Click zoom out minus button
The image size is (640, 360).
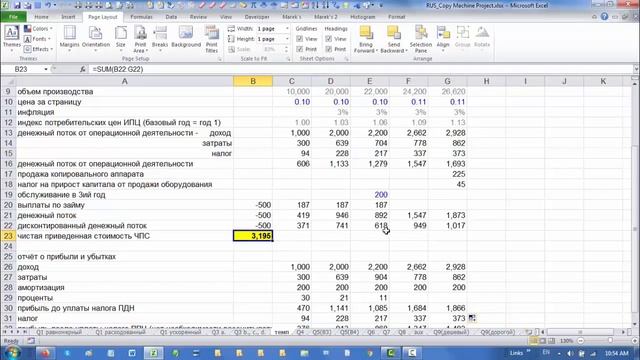coord(581,340)
